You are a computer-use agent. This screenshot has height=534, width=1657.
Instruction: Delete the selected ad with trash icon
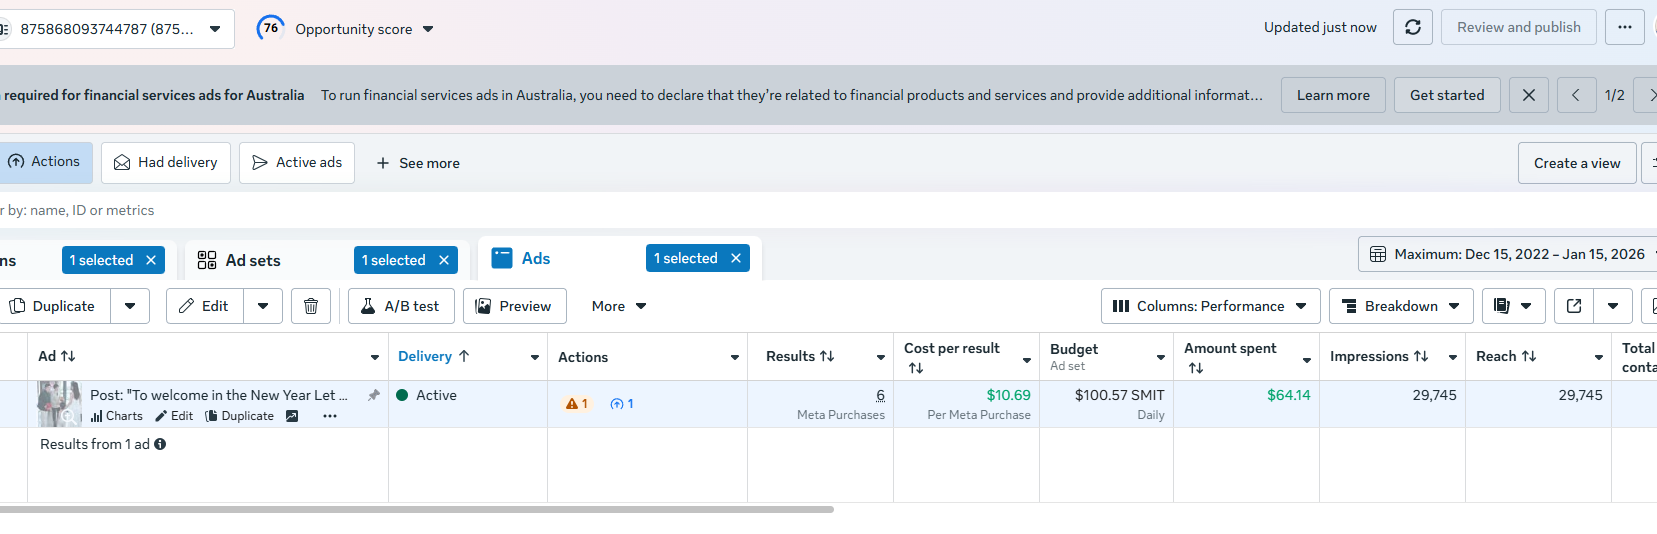[x=311, y=306]
